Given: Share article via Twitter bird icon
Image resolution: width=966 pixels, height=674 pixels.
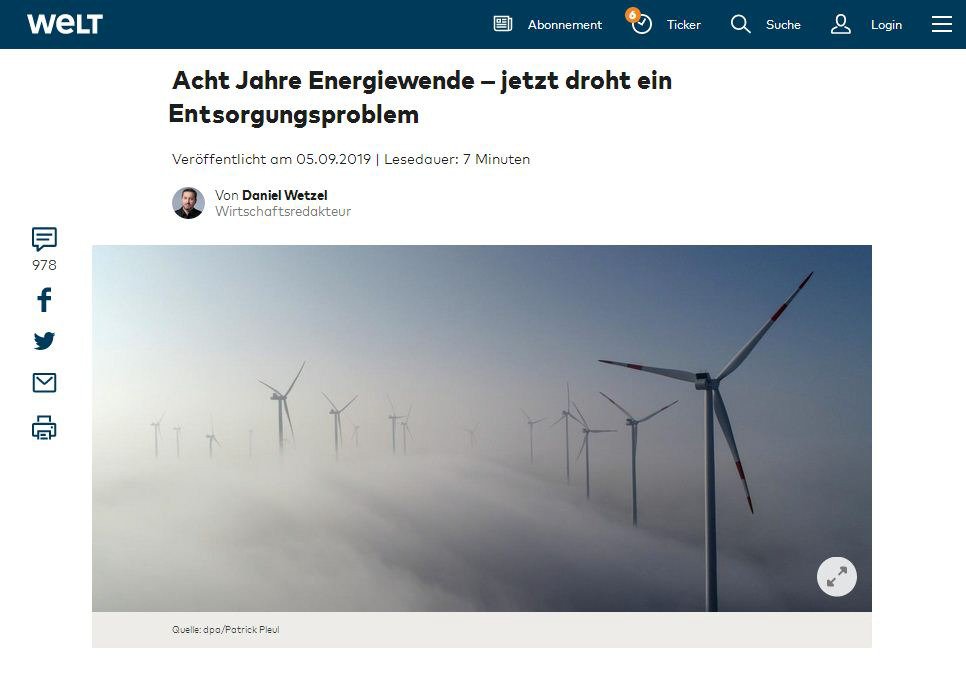Looking at the screenshot, I should (x=44, y=341).
